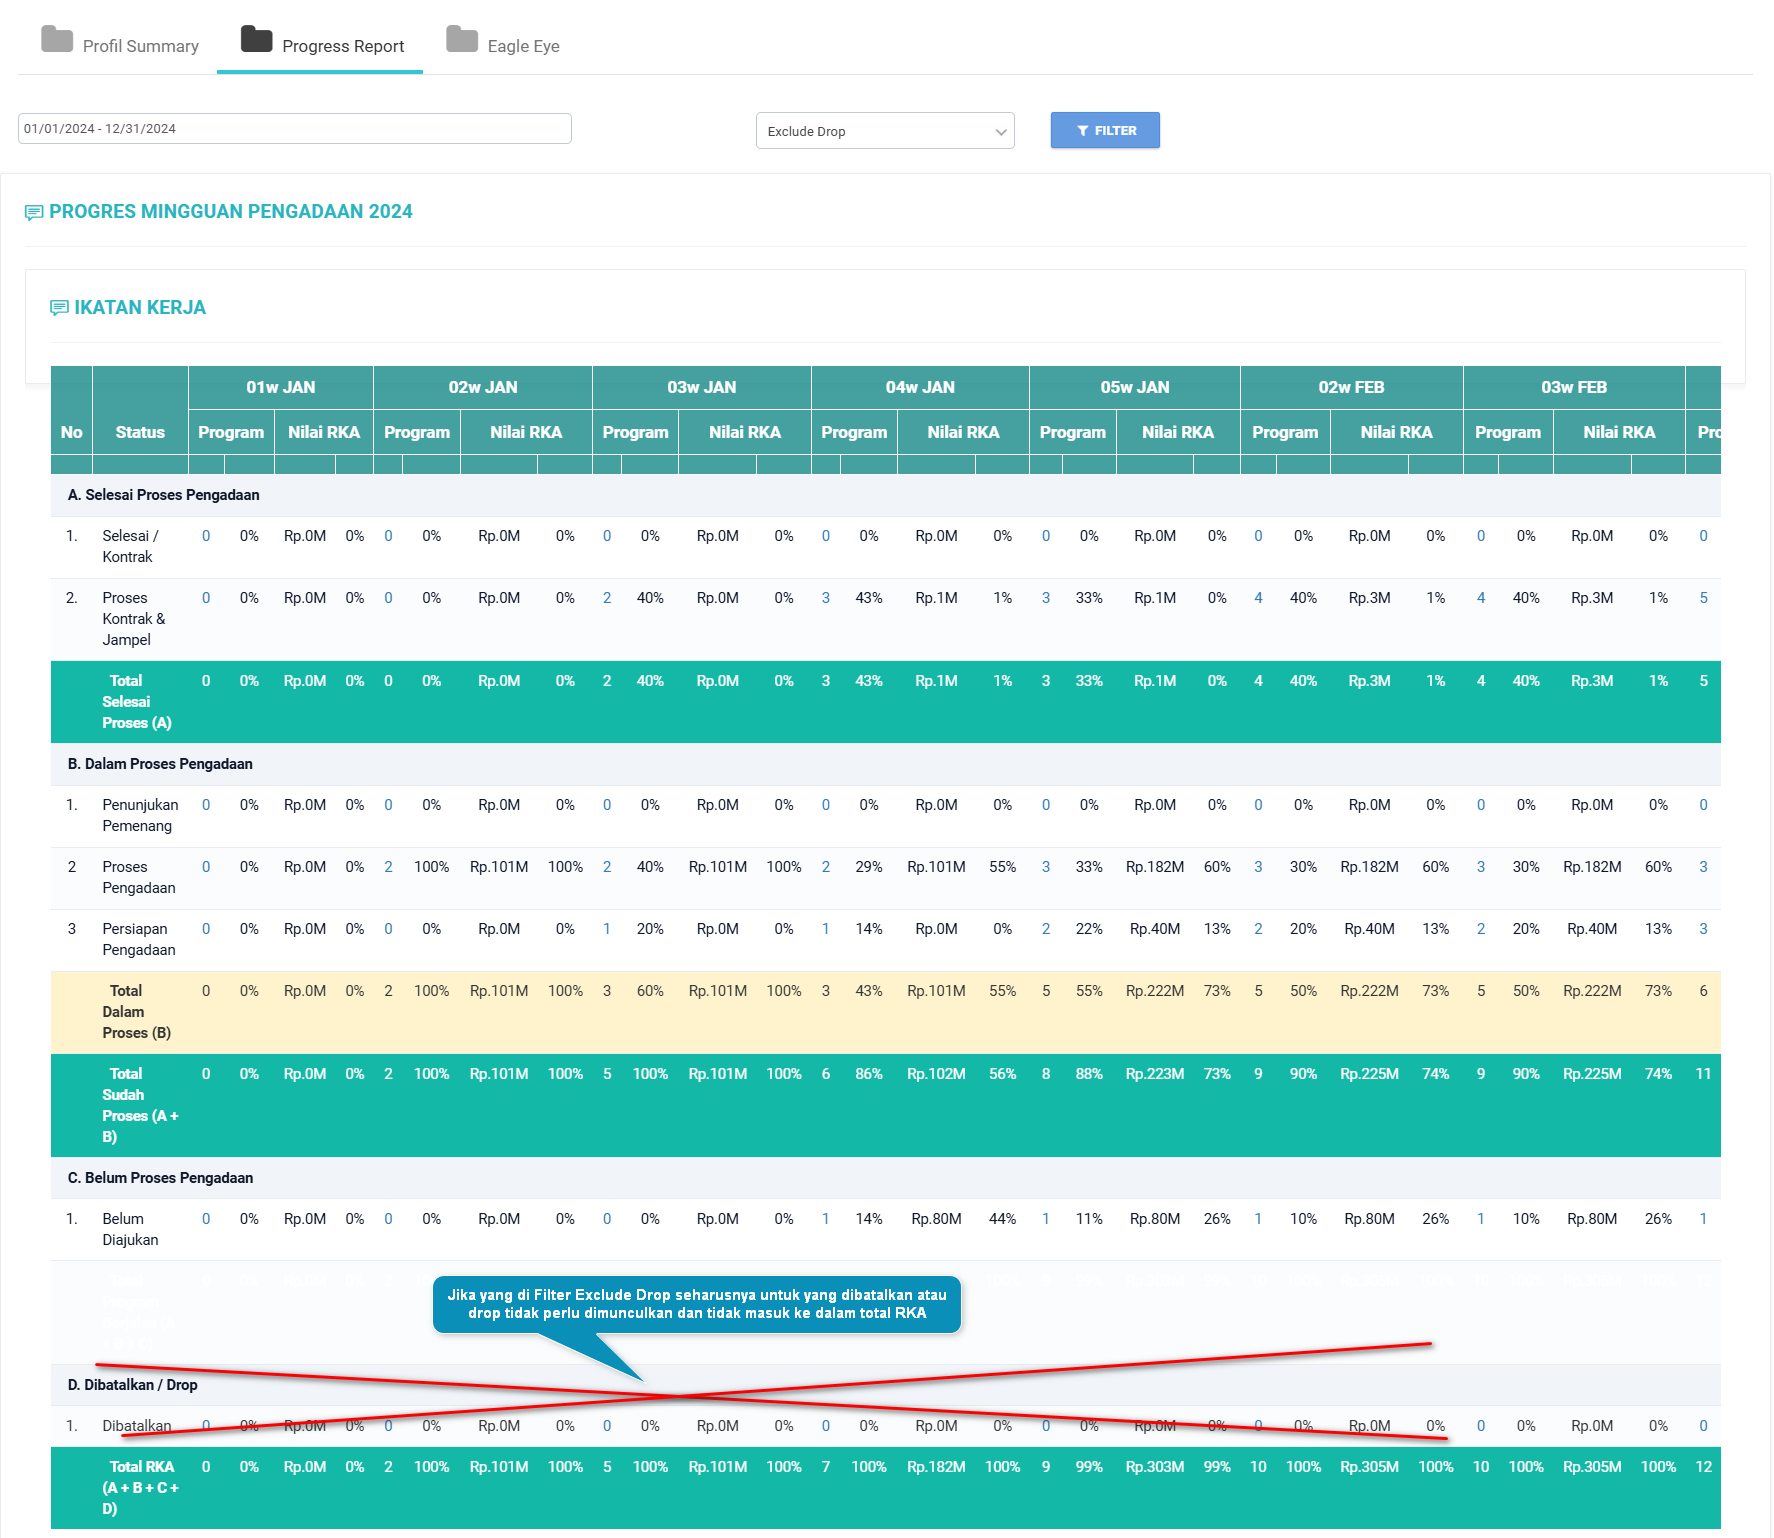
Task: Open Proses Pengadaan program count in 02w JAN
Action: [x=388, y=867]
